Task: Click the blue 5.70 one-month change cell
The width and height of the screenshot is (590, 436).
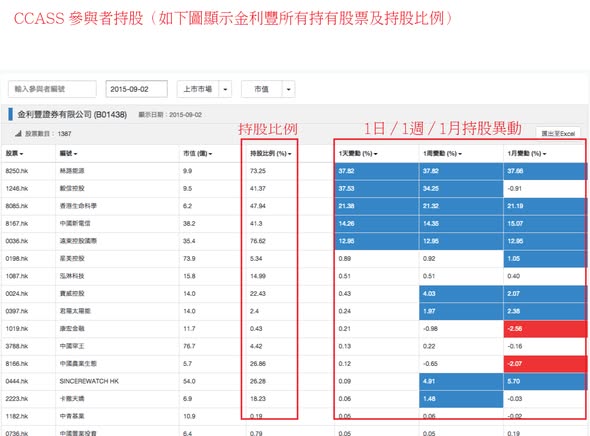Action: [x=545, y=381]
